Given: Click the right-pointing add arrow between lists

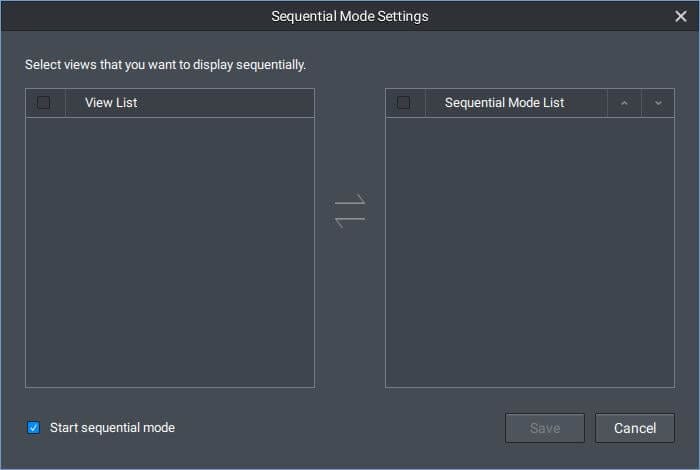Looking at the screenshot, I should click(350, 201).
